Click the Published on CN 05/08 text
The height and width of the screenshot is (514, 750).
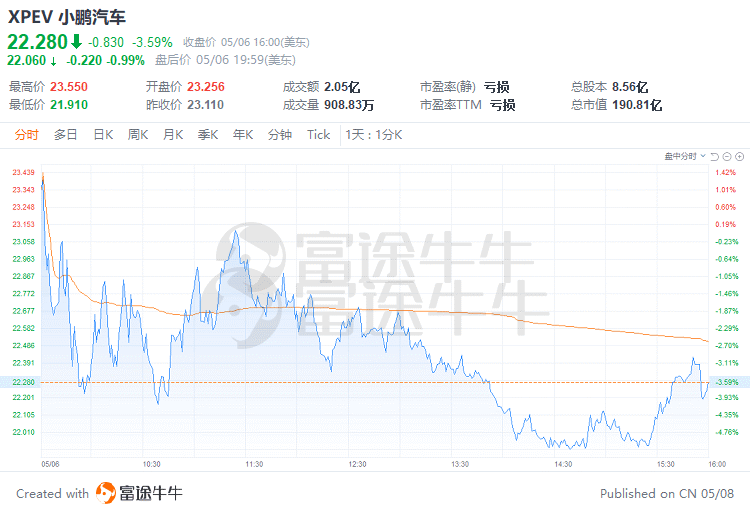[x=667, y=493]
